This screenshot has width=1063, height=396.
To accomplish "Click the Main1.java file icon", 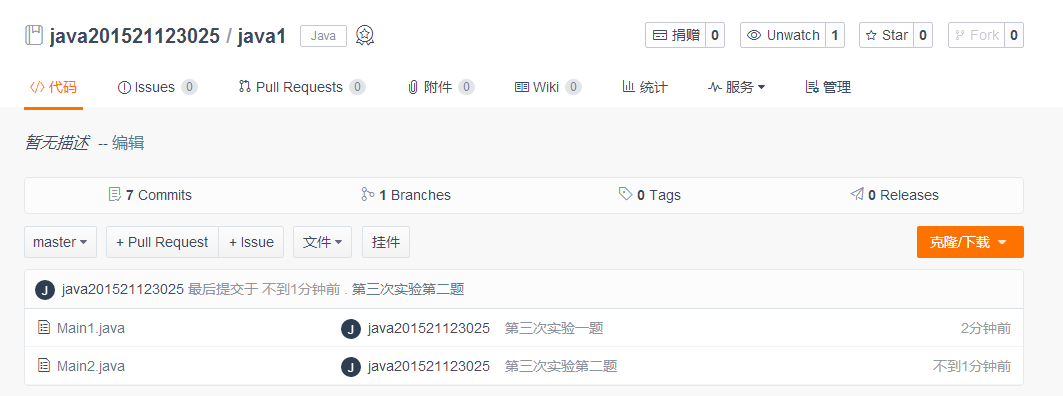I will coord(44,328).
